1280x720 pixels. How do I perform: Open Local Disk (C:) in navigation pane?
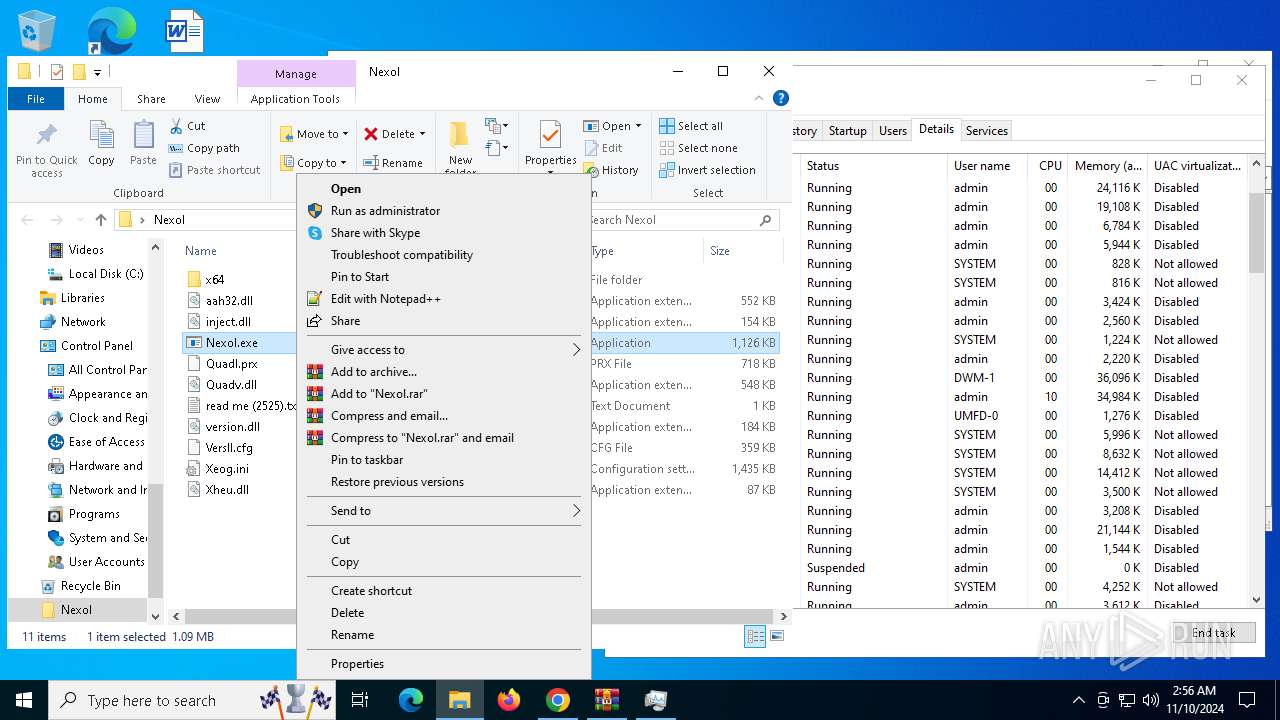click(x=106, y=274)
